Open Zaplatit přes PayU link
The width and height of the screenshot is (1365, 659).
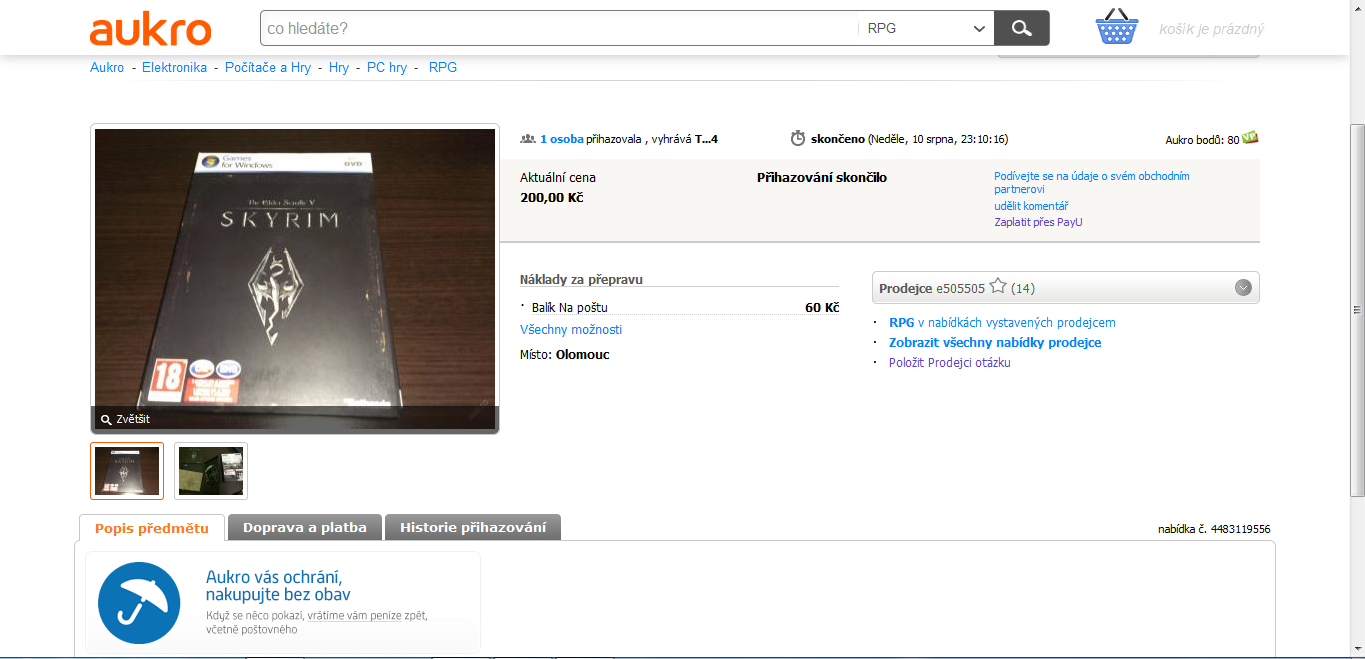[x=1037, y=222]
